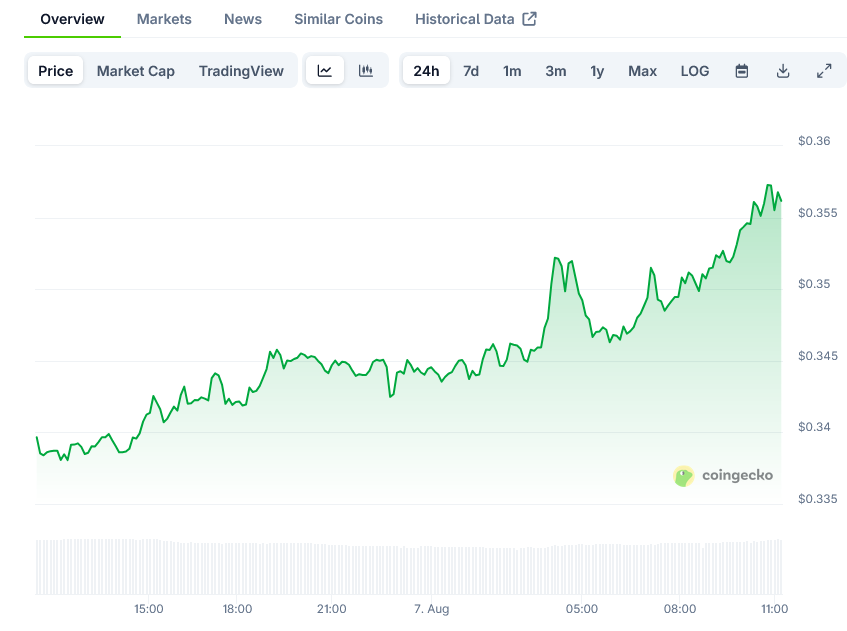
Task: Go to the Similar Coins tab
Action: pos(338,19)
